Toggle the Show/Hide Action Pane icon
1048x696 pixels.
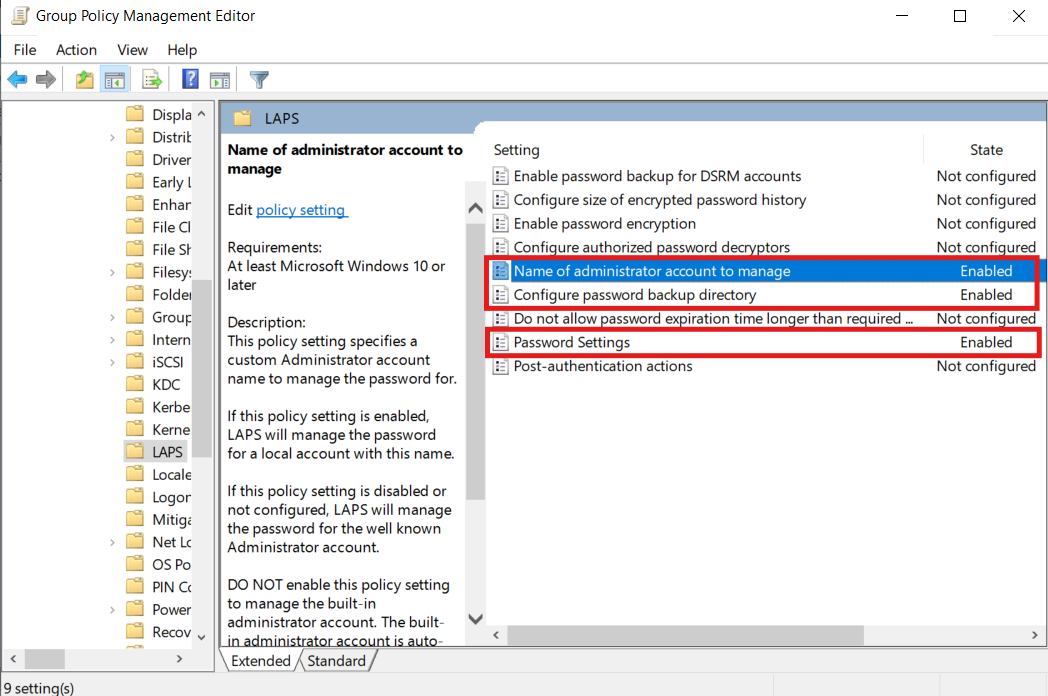[x=220, y=80]
